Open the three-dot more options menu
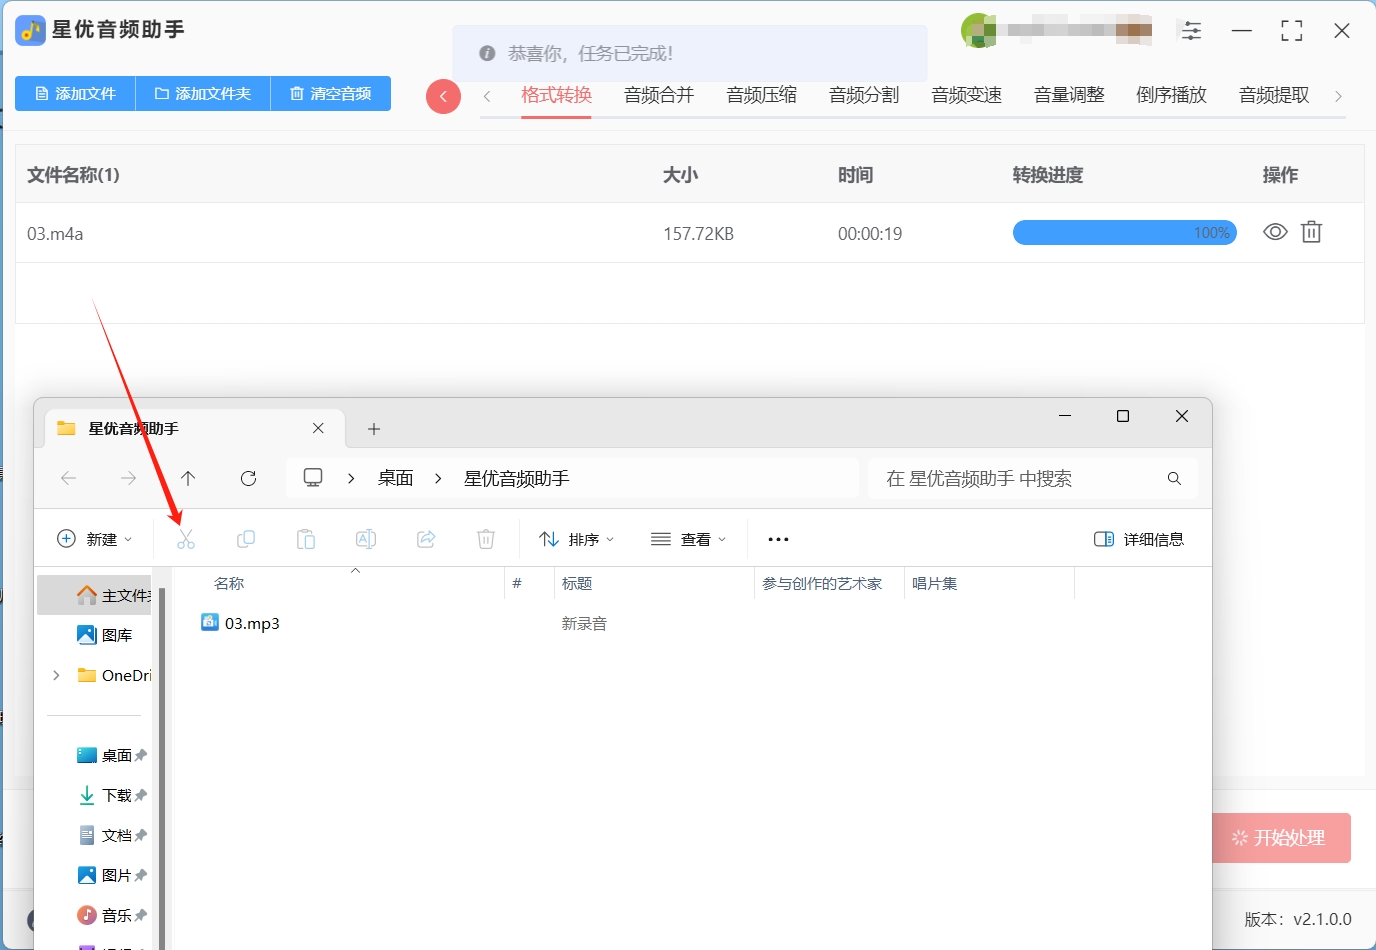Screen dimensions: 1376x950 [x=778, y=539]
